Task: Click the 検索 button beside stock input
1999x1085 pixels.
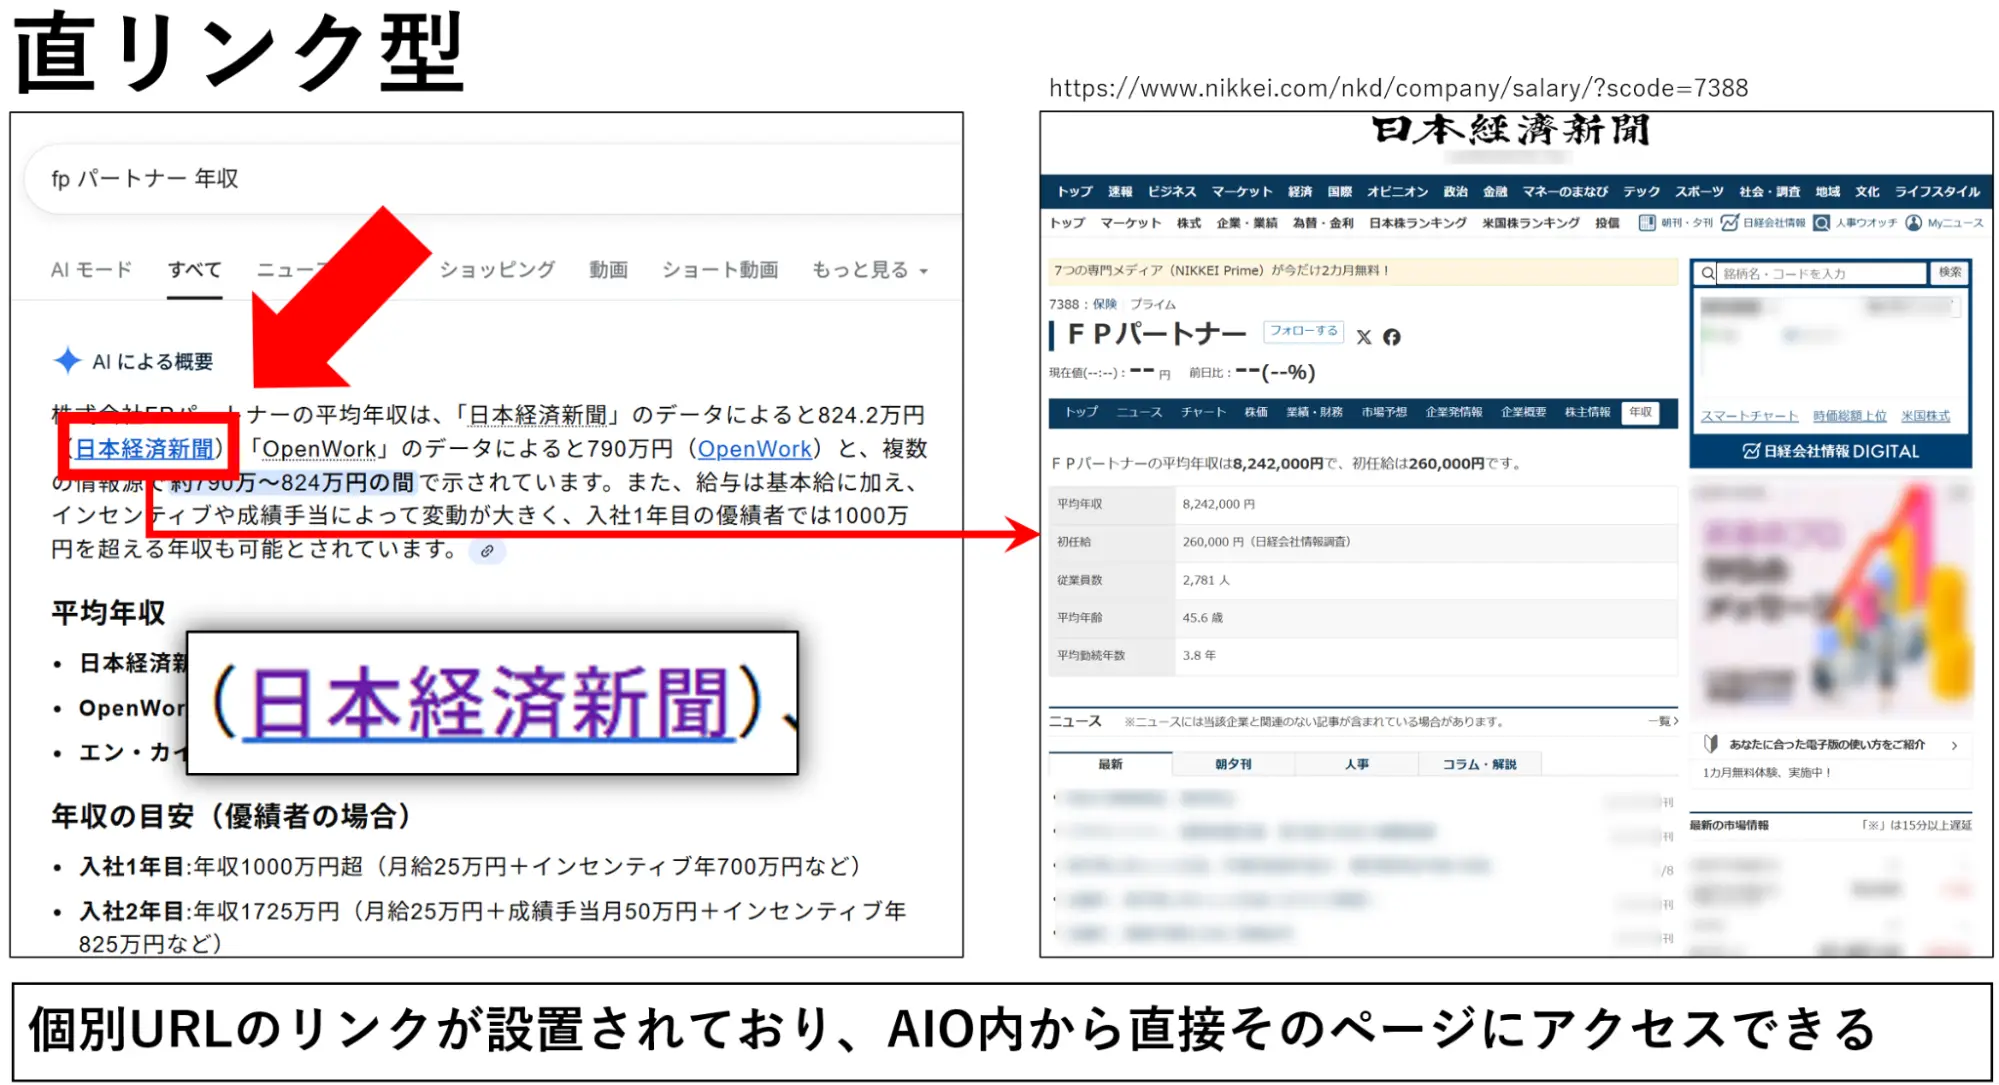Action: pyautogui.click(x=1949, y=273)
